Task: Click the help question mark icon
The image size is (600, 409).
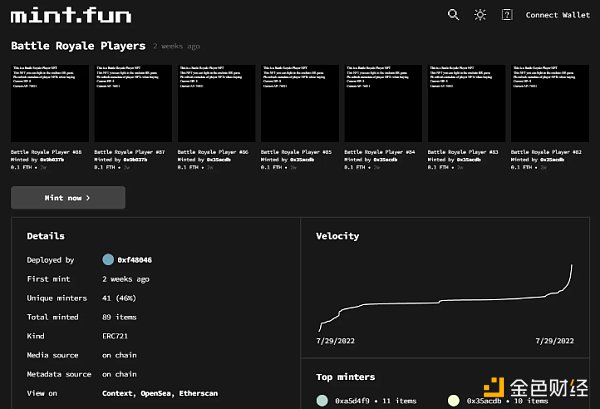Action: 507,15
